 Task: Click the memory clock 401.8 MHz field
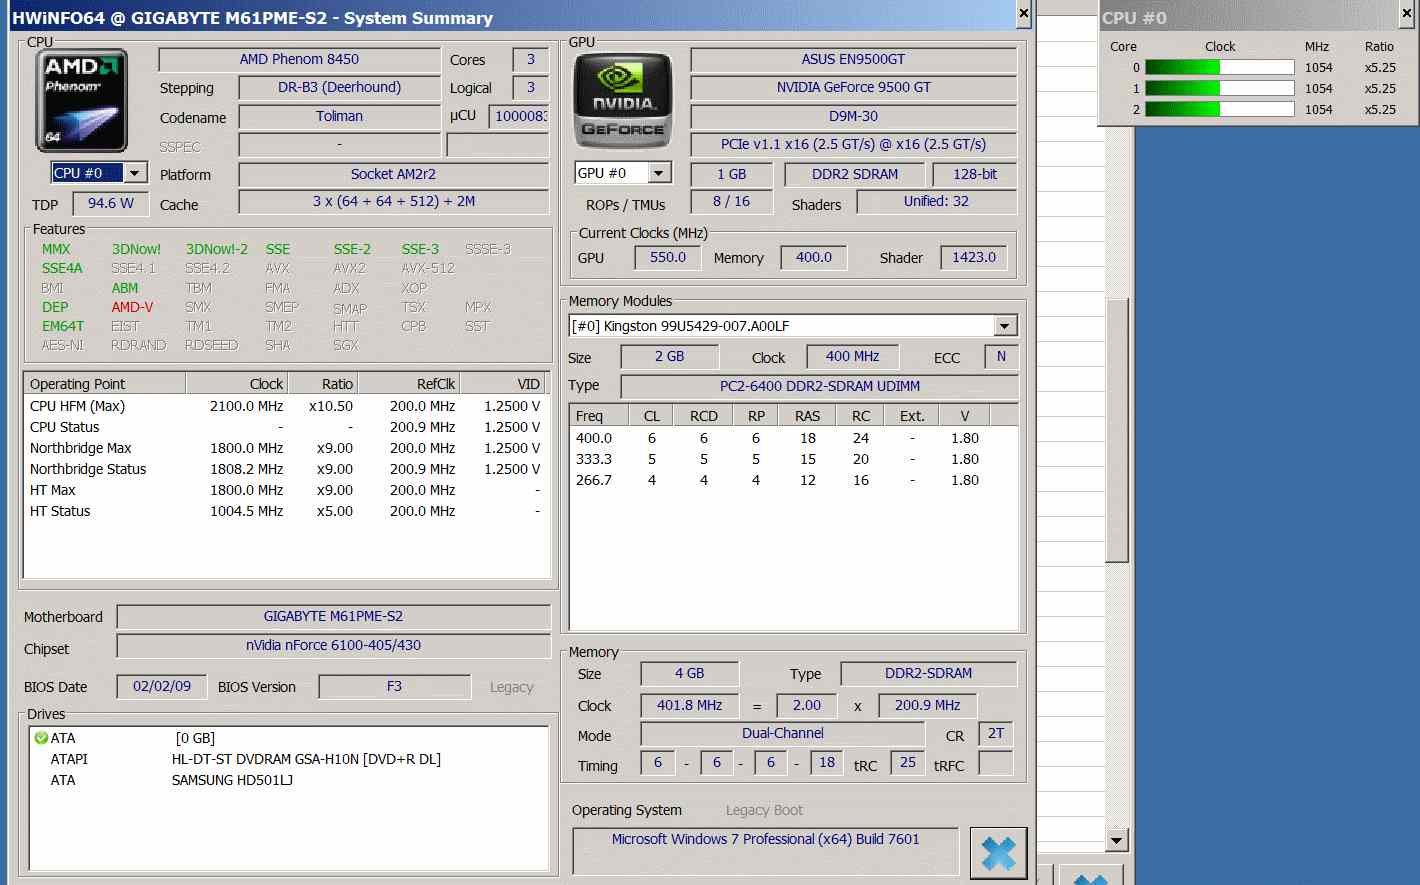pyautogui.click(x=689, y=706)
